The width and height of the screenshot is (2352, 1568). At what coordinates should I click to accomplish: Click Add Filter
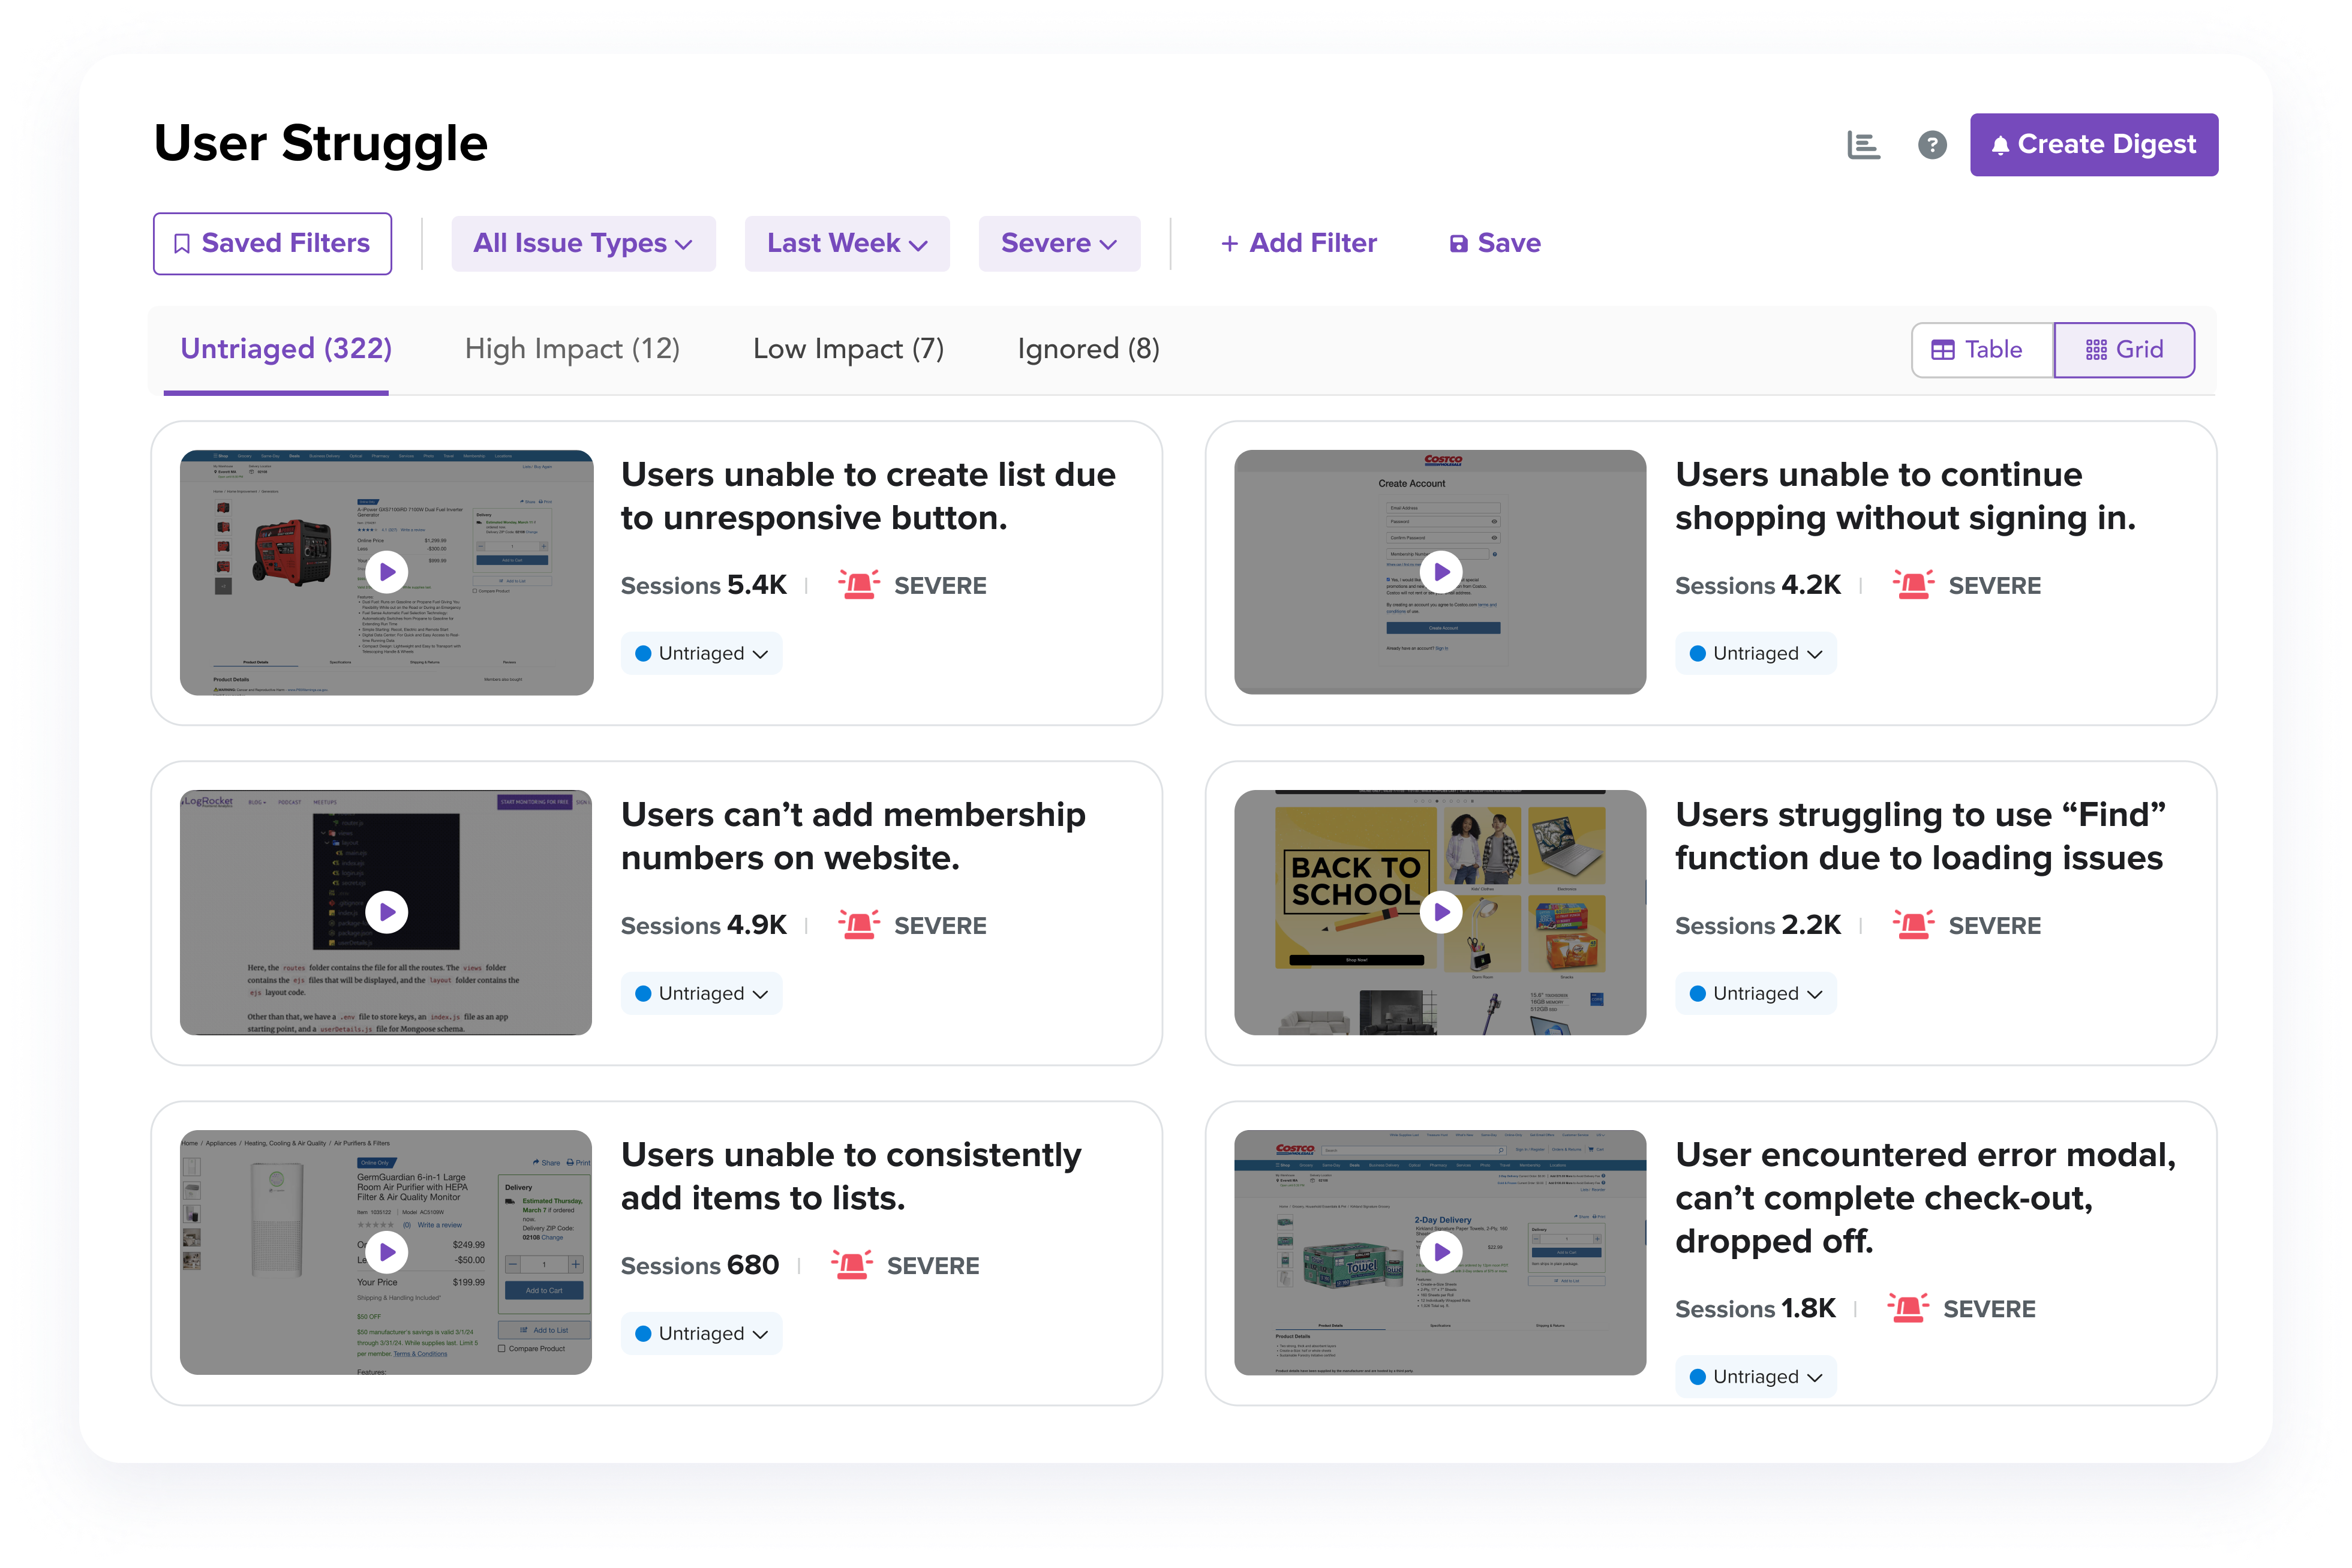[1298, 244]
